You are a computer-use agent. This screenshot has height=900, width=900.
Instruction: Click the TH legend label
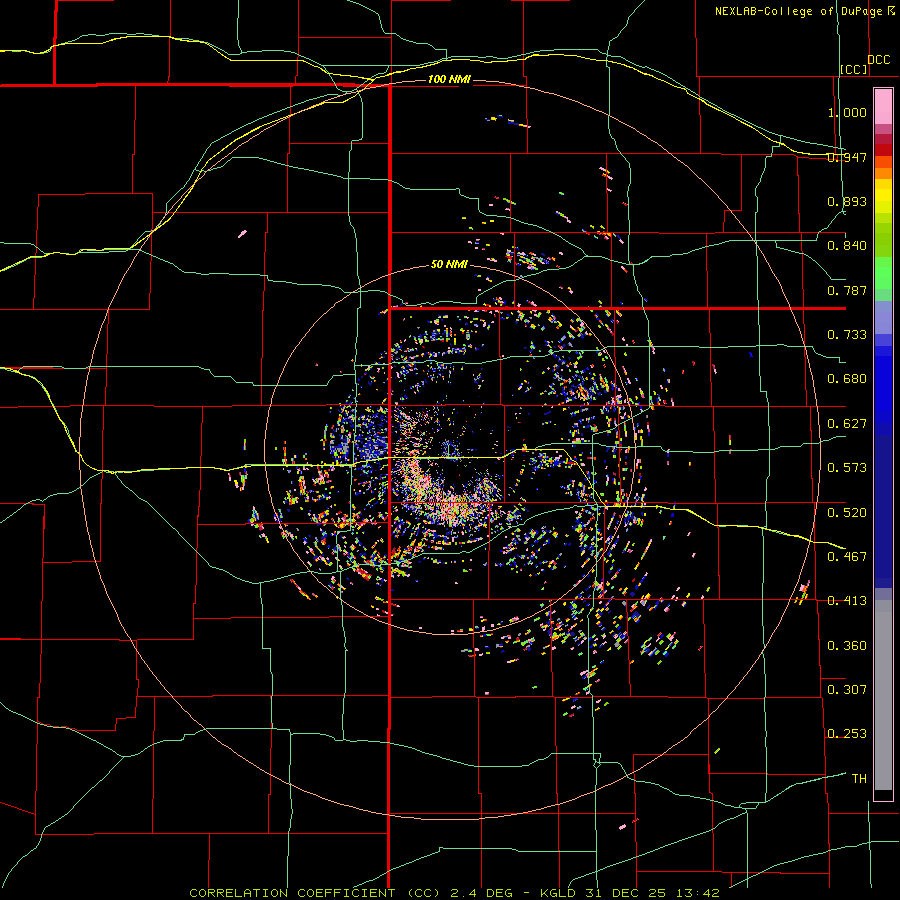point(859,779)
